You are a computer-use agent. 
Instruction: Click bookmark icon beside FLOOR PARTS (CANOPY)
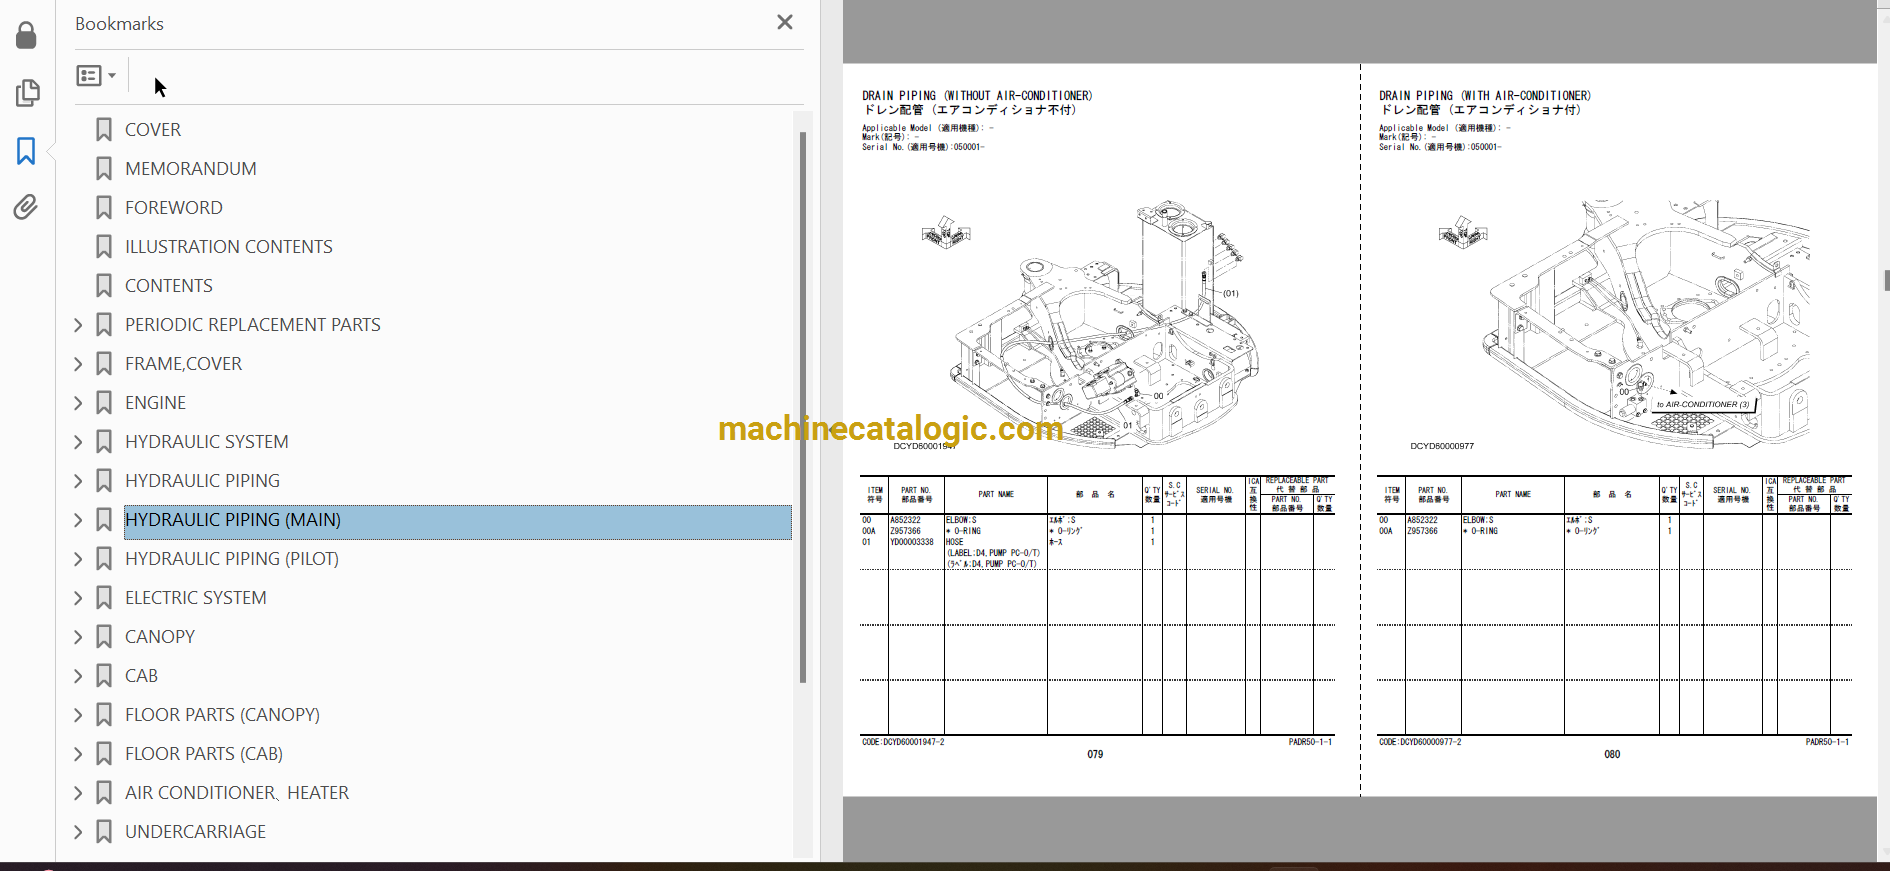pos(104,715)
